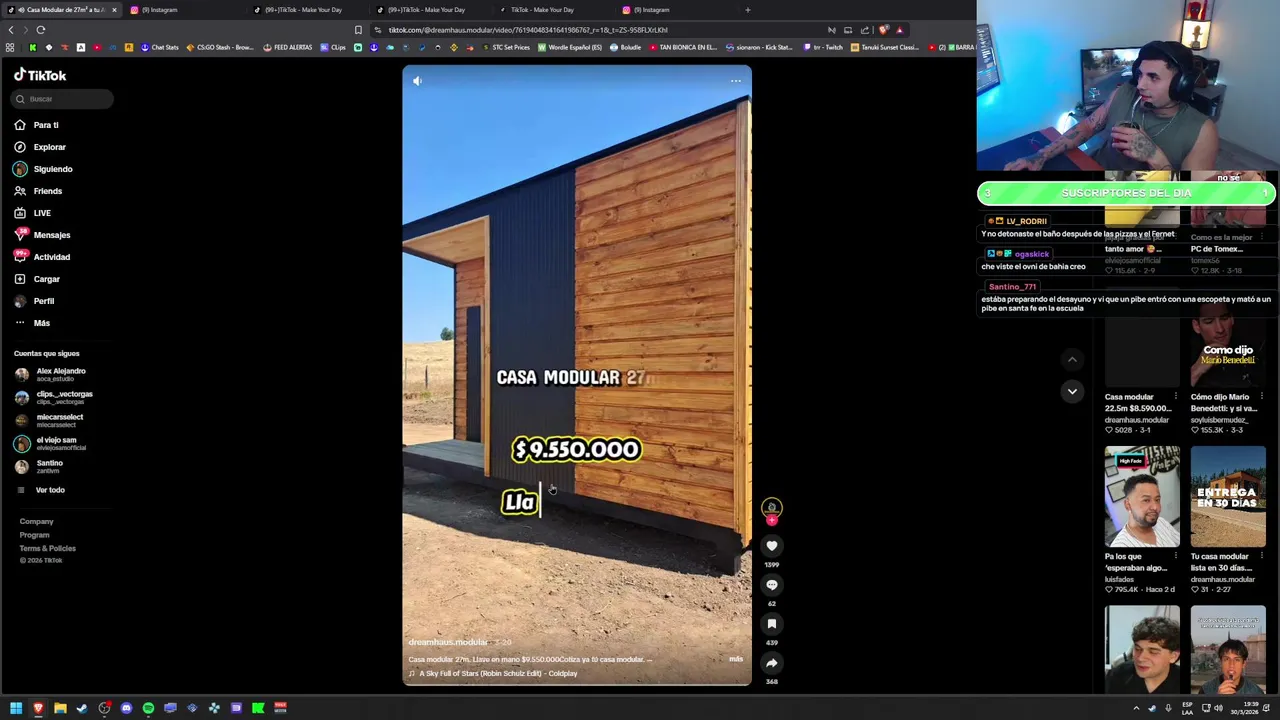Reload the page
This screenshot has height=720, width=1280.
[40, 30]
